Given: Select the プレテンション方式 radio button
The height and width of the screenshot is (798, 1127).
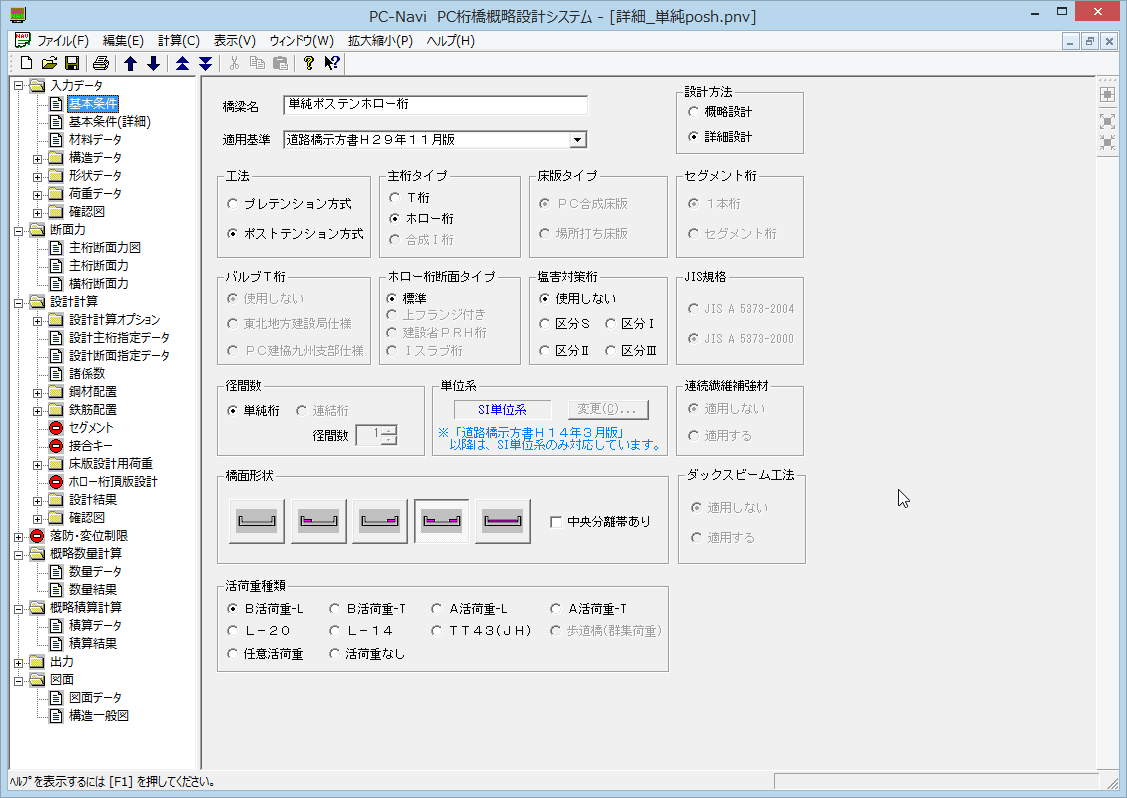Looking at the screenshot, I should coord(233,204).
